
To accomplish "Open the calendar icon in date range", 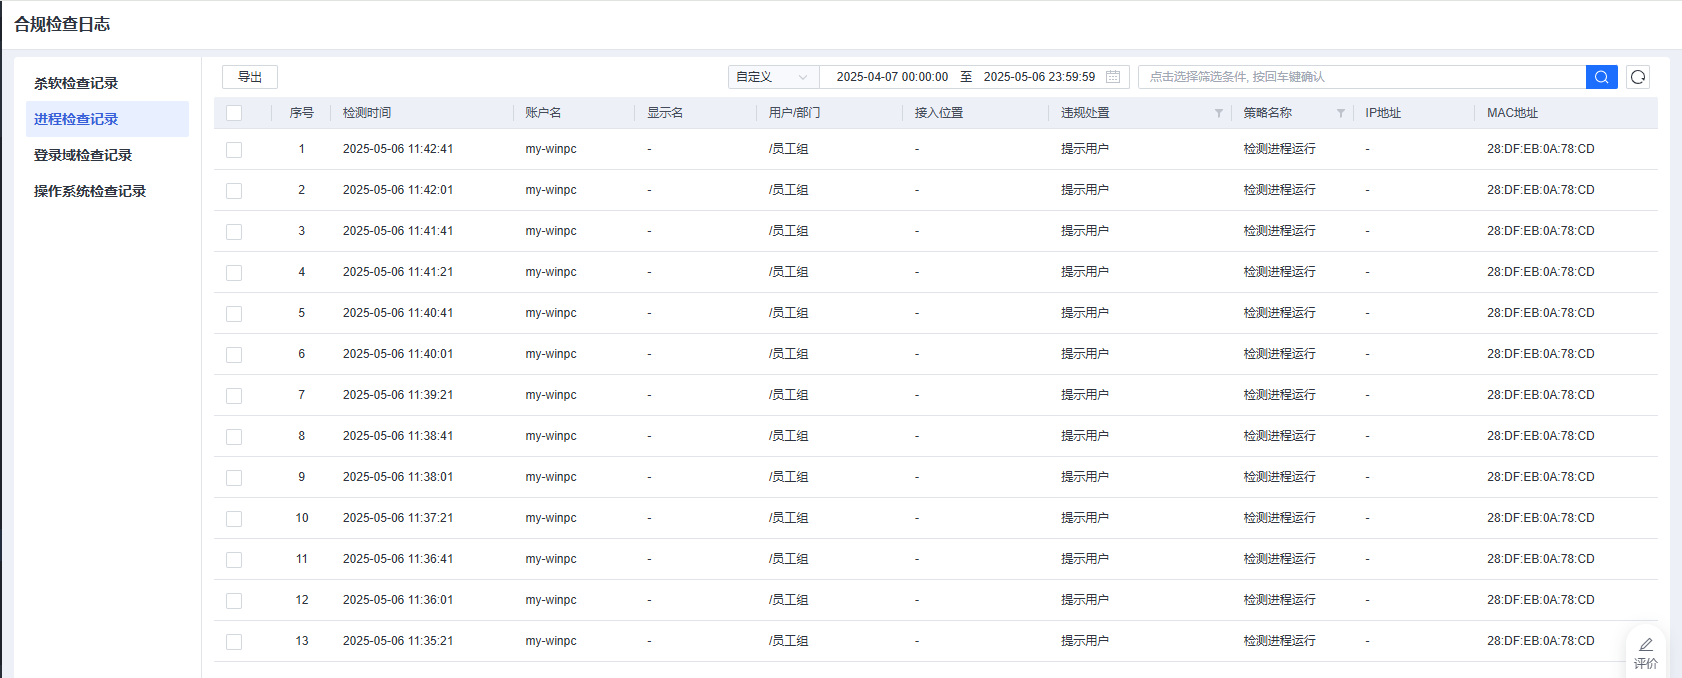I will 1113,77.
